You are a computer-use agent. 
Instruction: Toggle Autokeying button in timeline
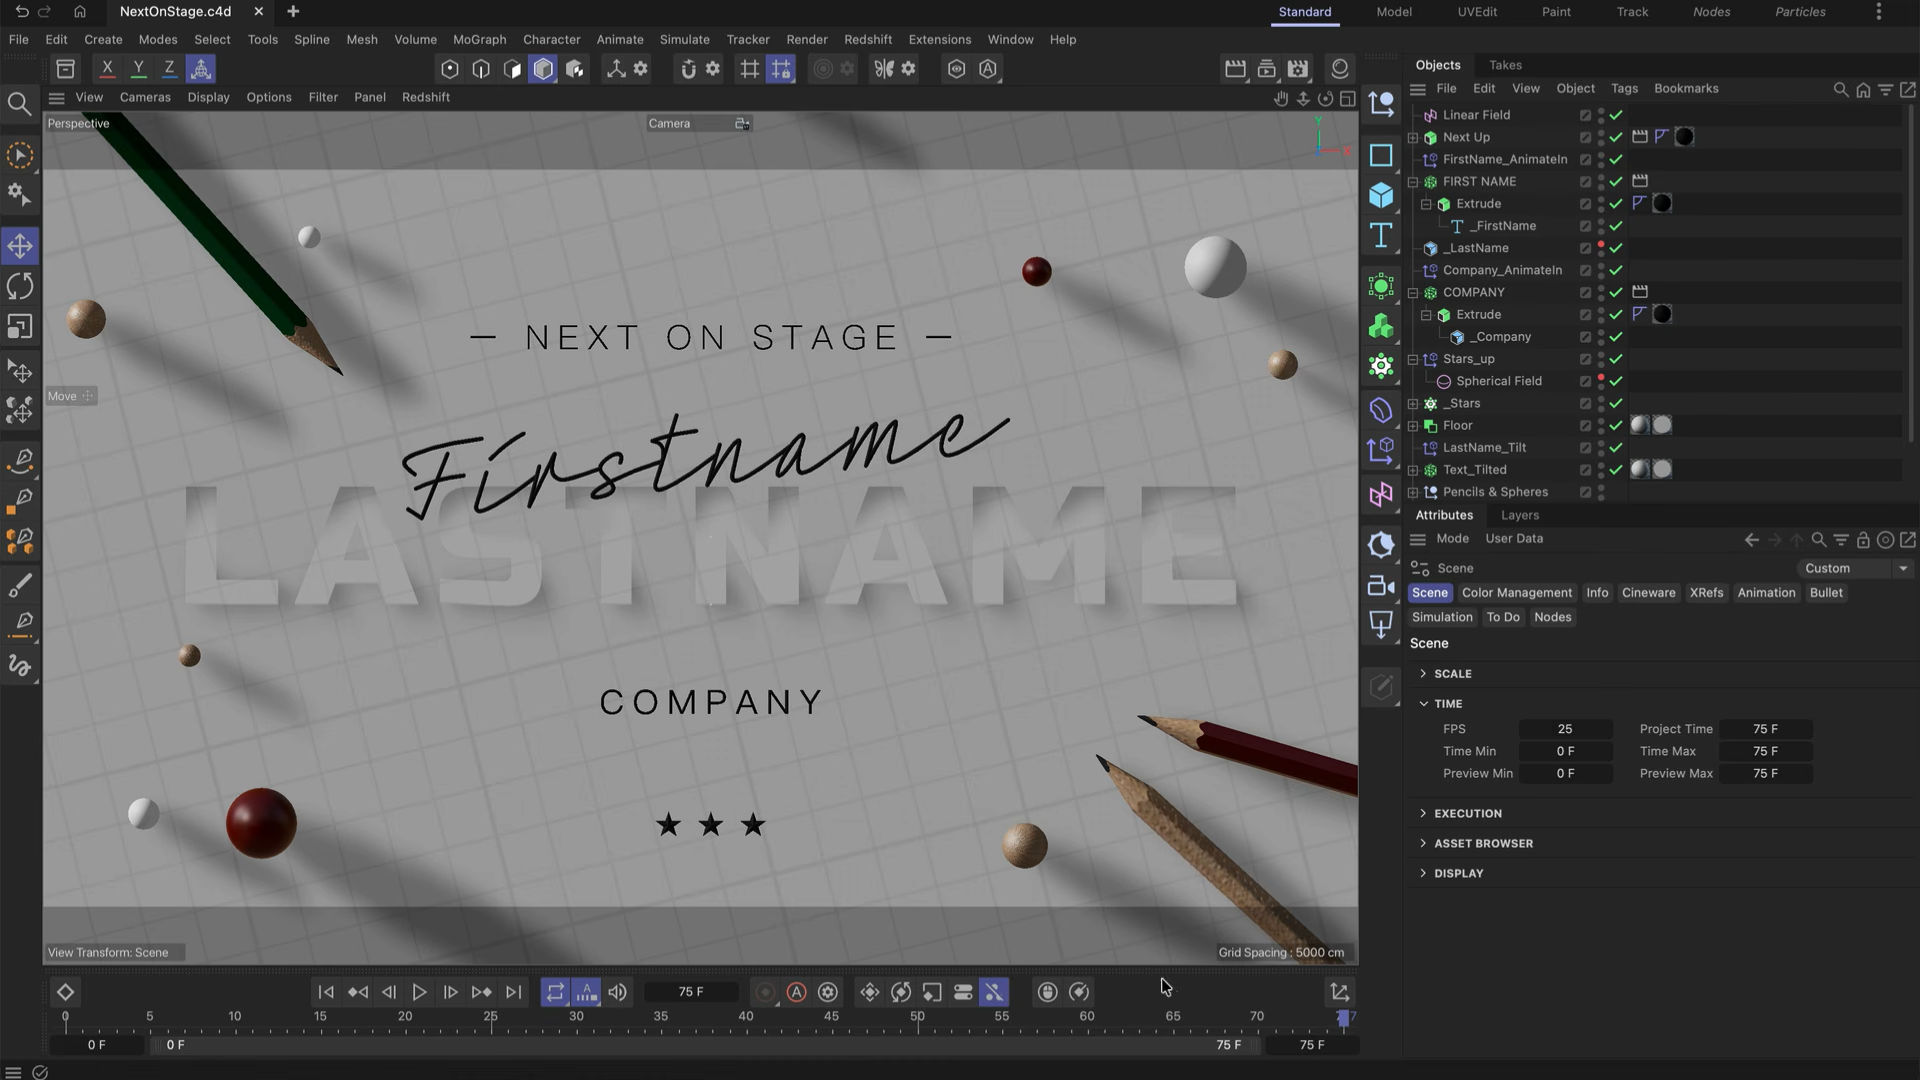click(x=796, y=992)
